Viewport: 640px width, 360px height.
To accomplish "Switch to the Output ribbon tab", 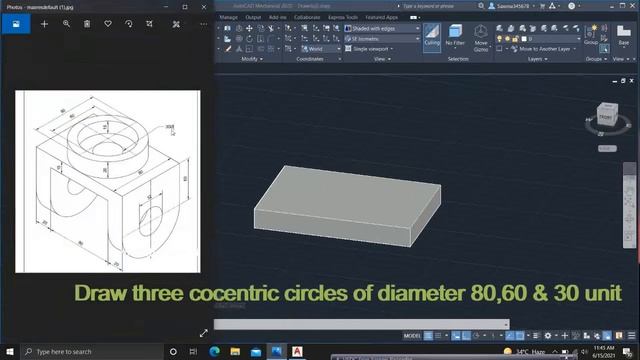I will (253, 17).
